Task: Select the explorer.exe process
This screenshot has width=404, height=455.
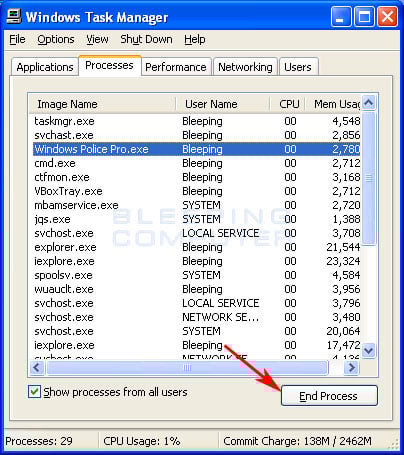Action: pyautogui.click(x=197, y=247)
